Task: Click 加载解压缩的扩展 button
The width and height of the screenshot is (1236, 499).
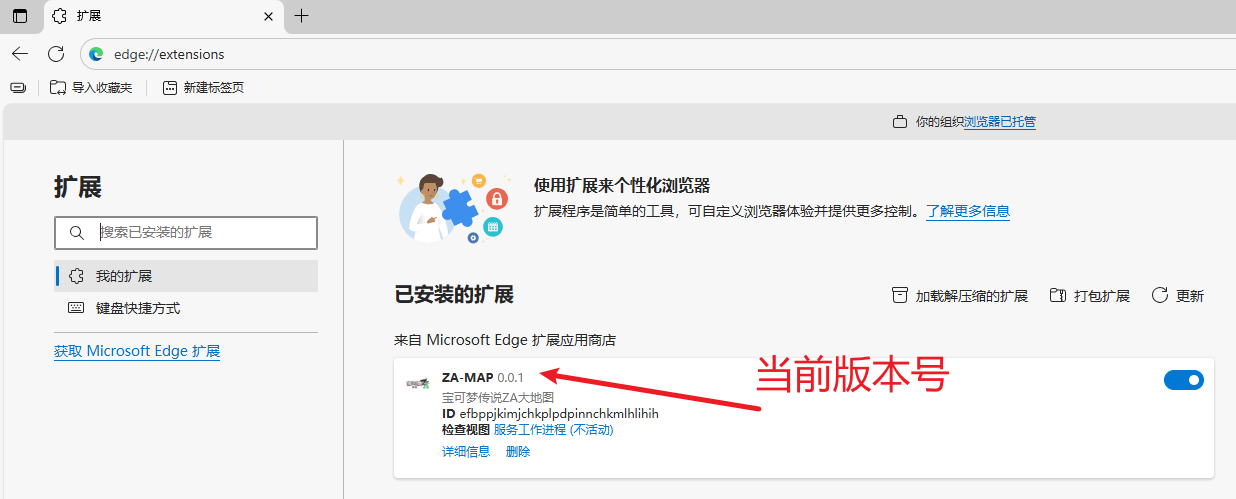Action: pos(959,296)
